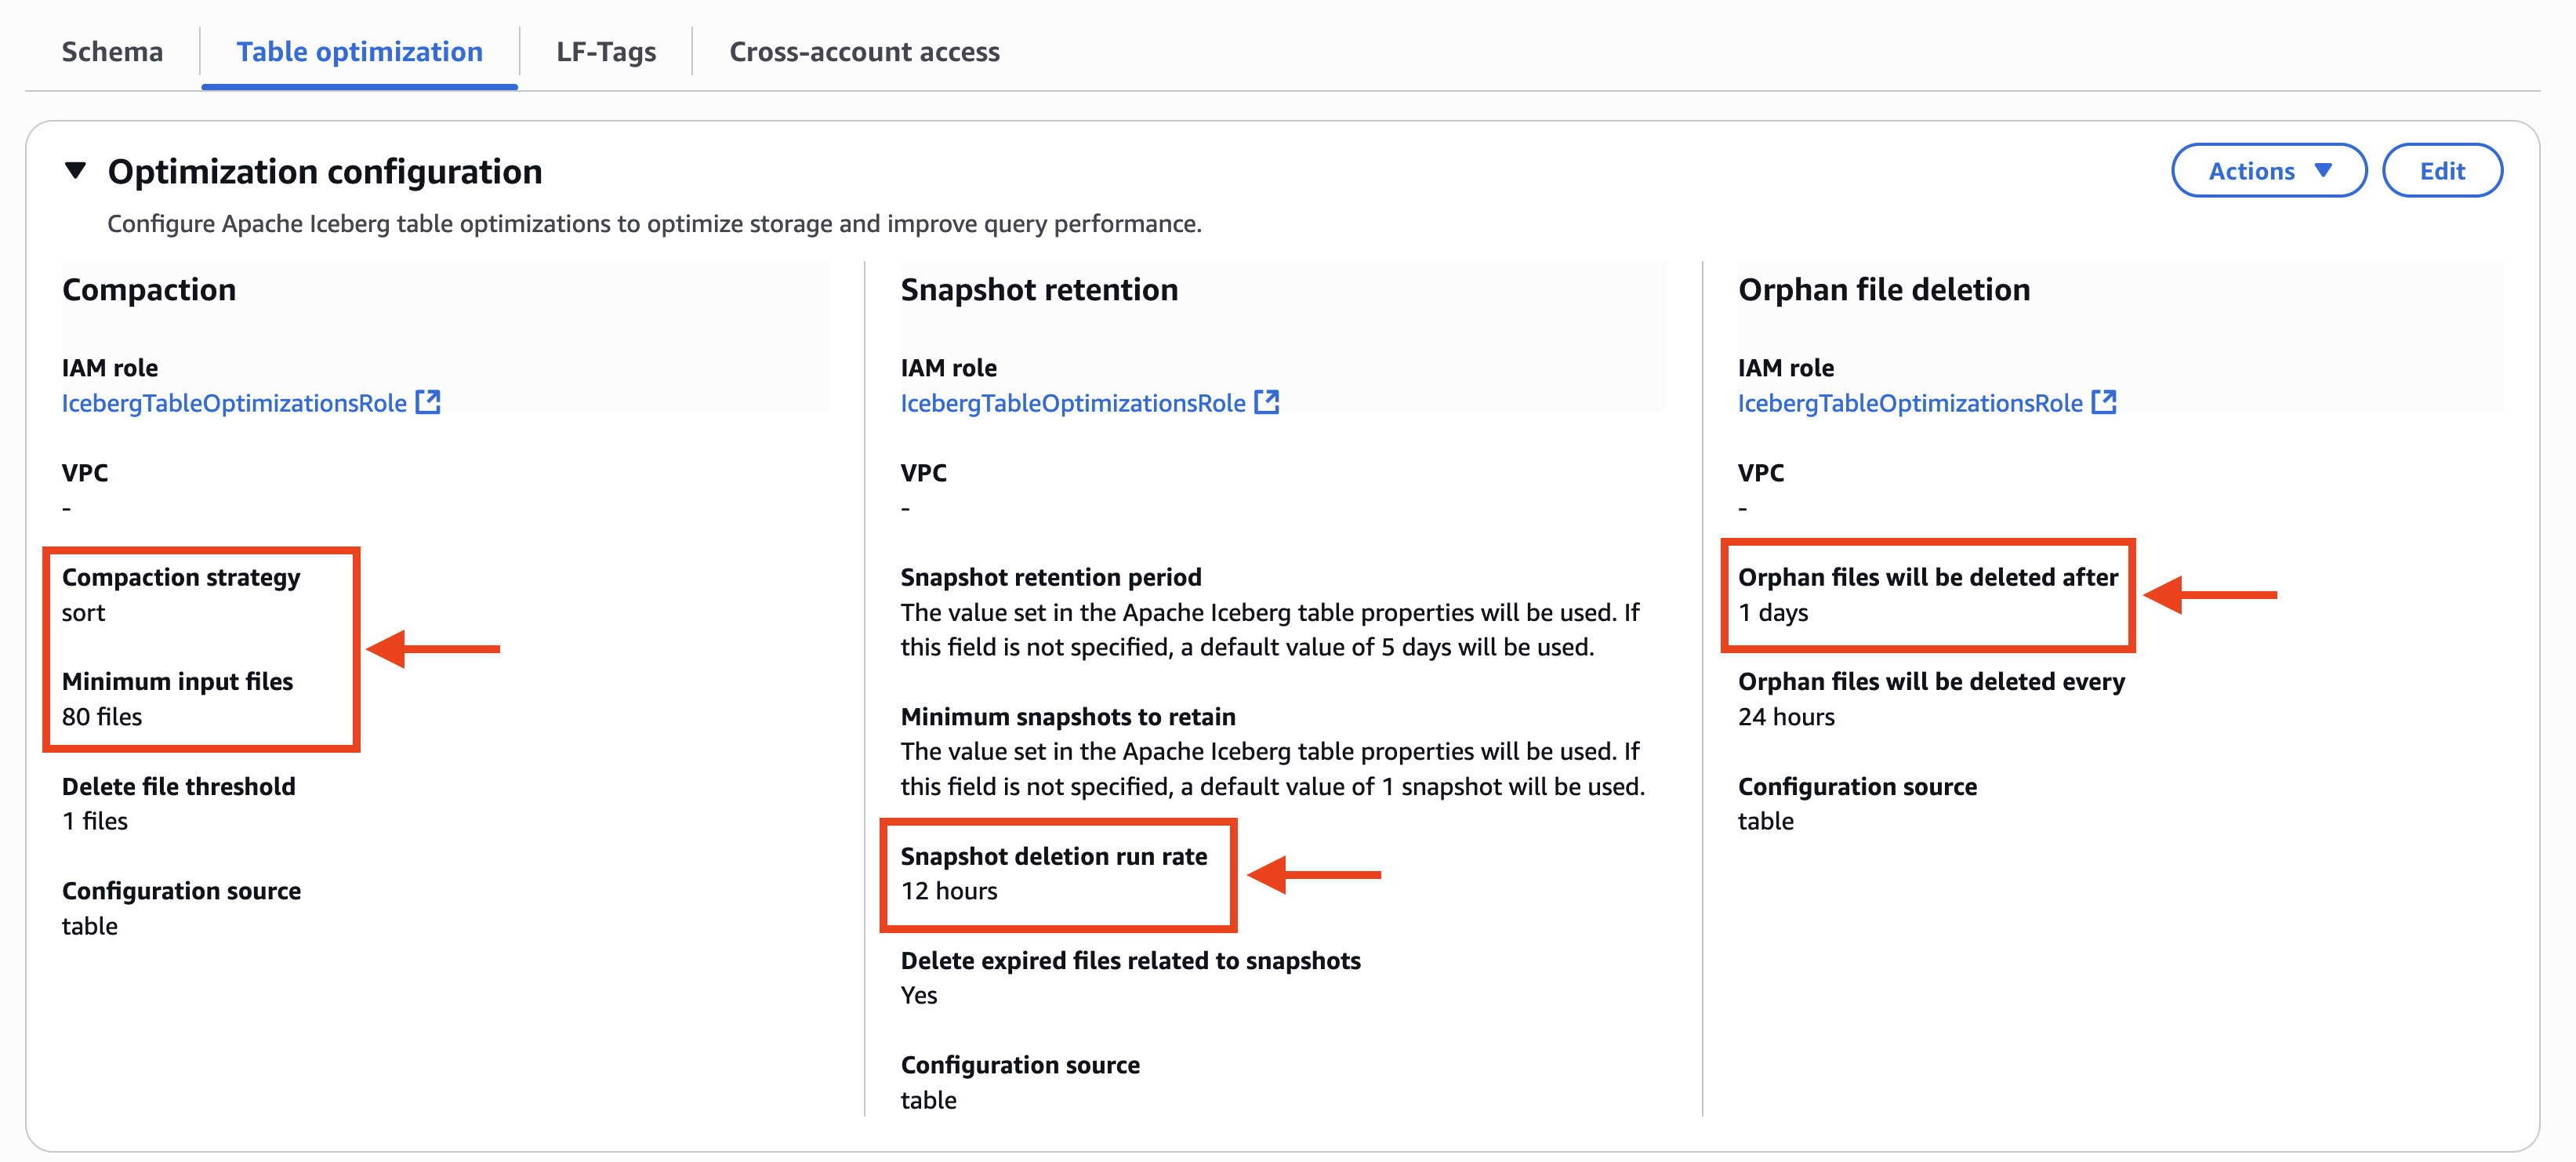Click external link icon beside Snapshot retention IAM role
Image resolution: width=2576 pixels, height=1162 pixels.
1266,402
